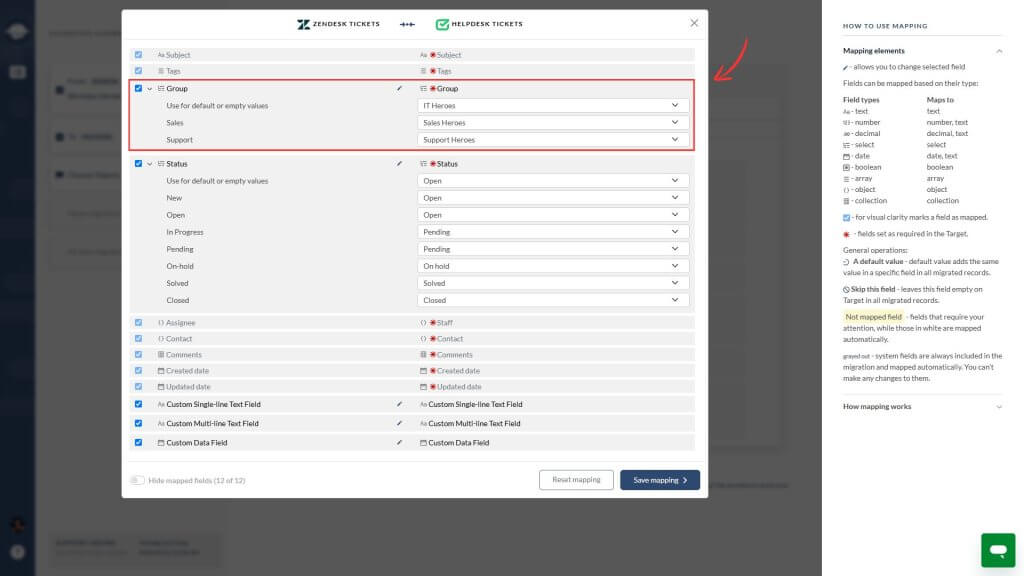Collapse the Mapping elements section

pyautogui.click(x=999, y=51)
